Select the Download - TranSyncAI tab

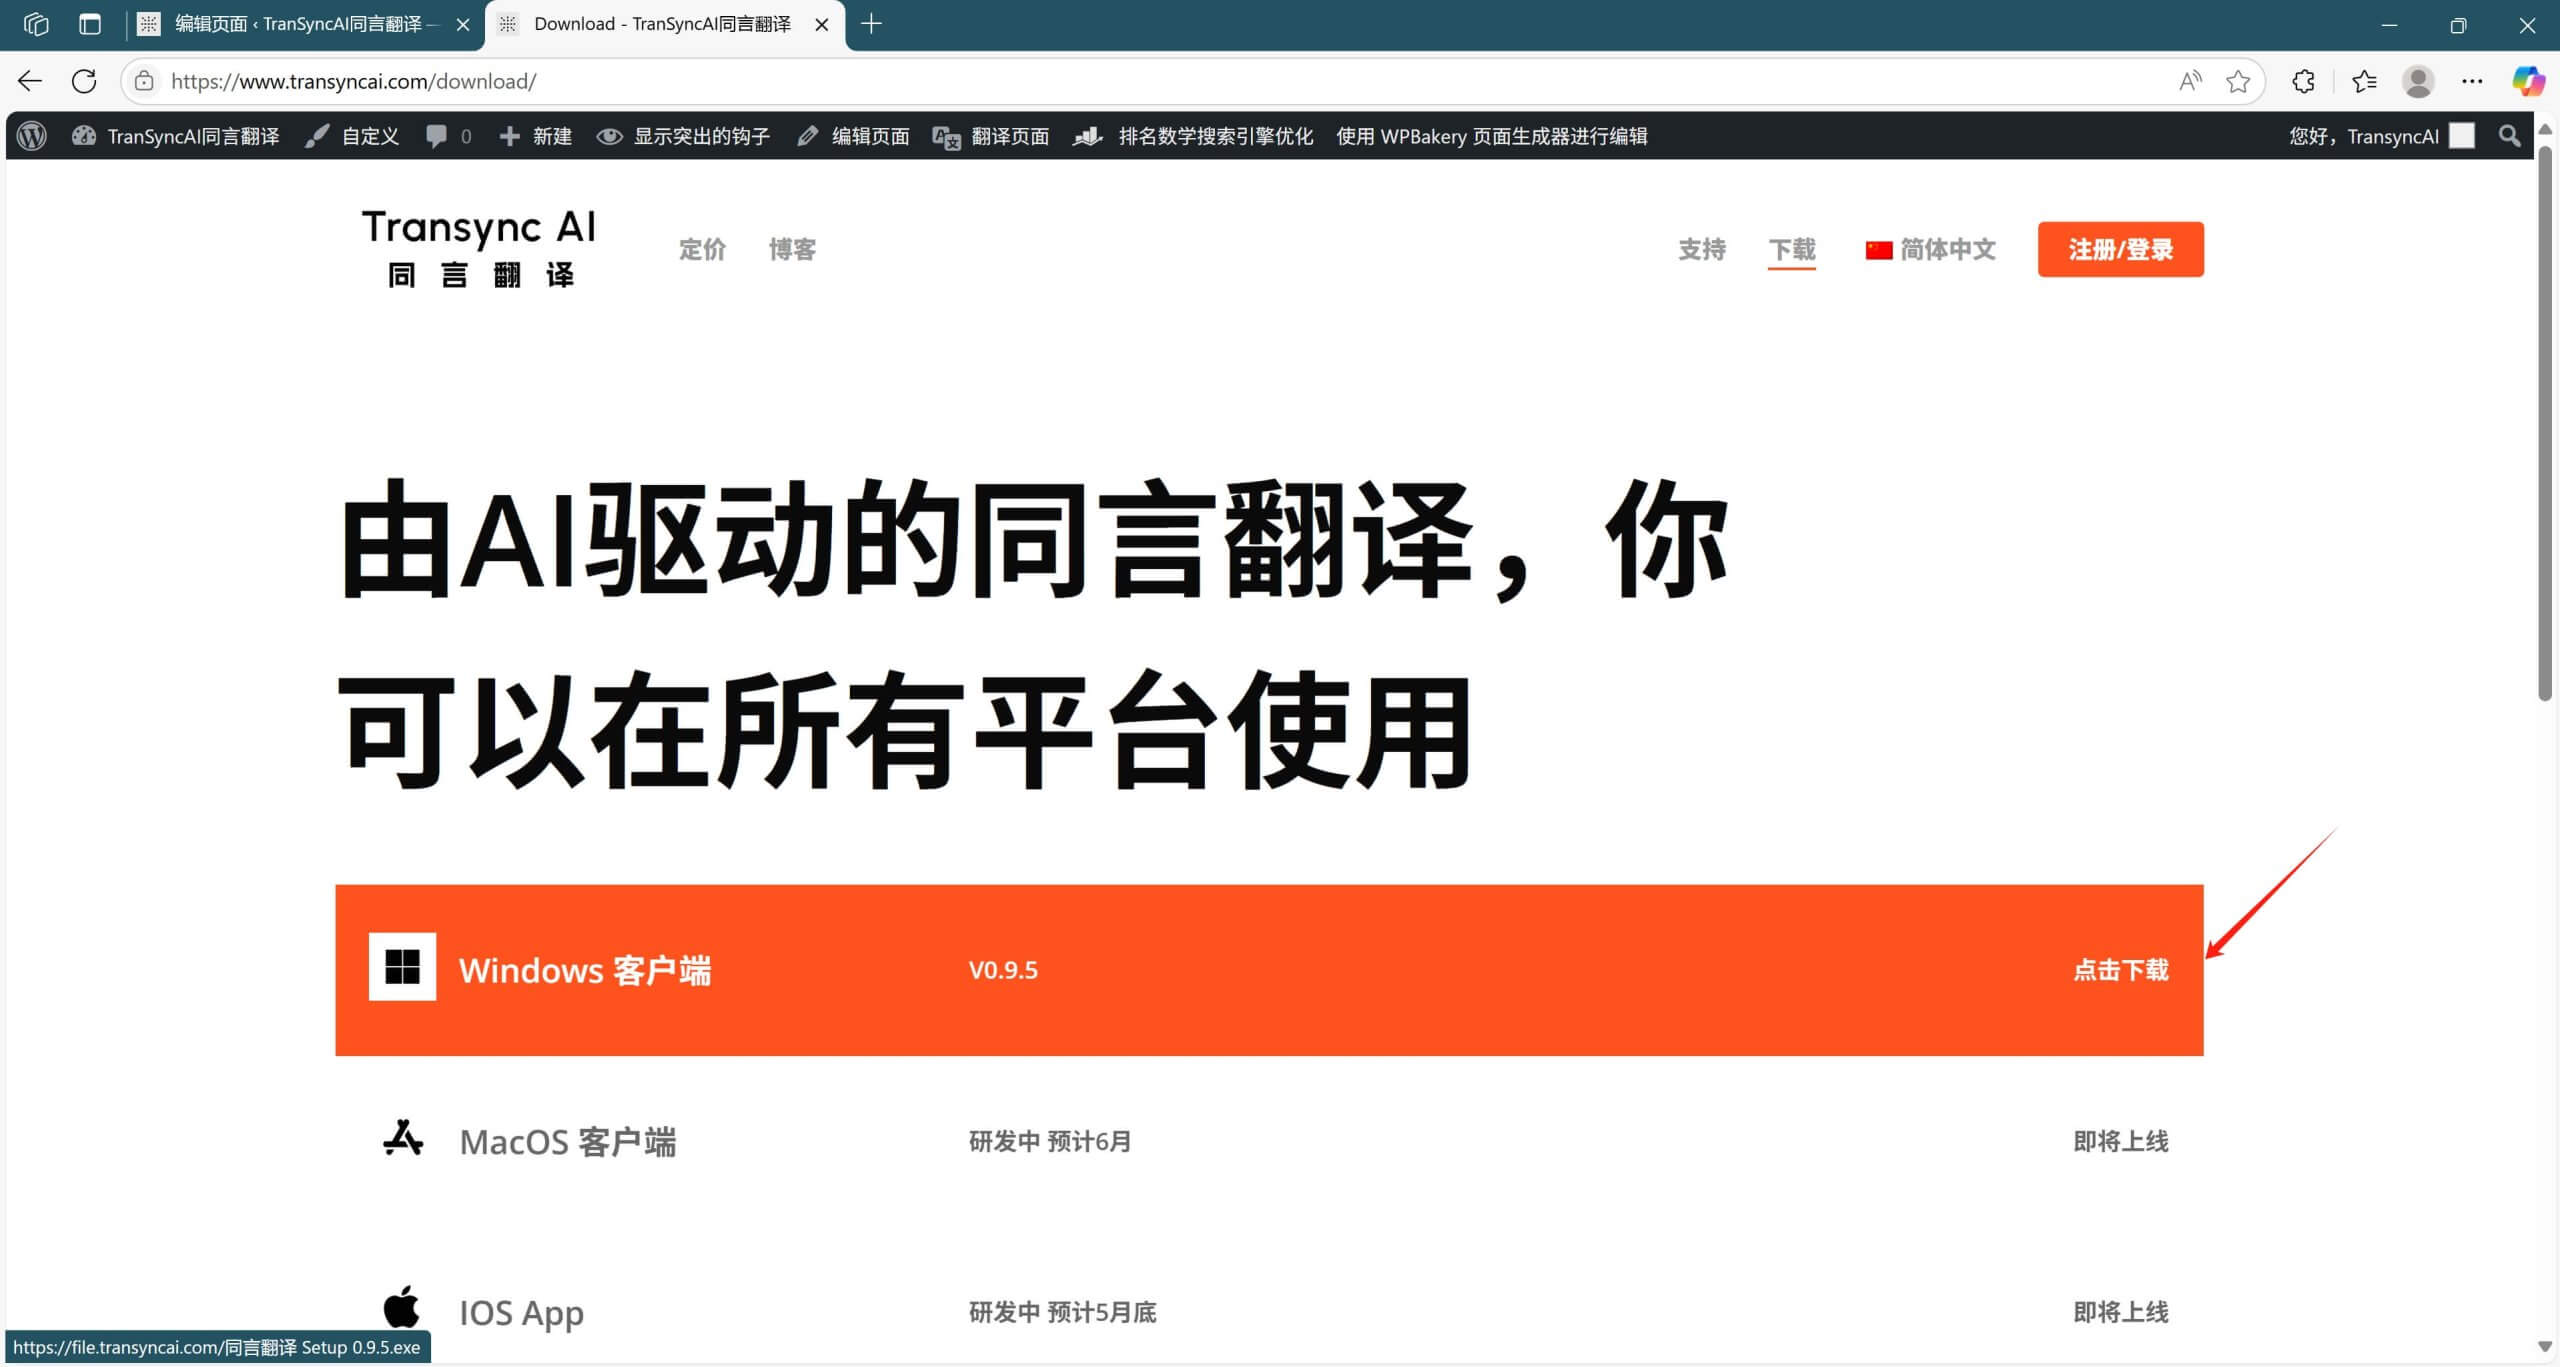click(x=664, y=24)
